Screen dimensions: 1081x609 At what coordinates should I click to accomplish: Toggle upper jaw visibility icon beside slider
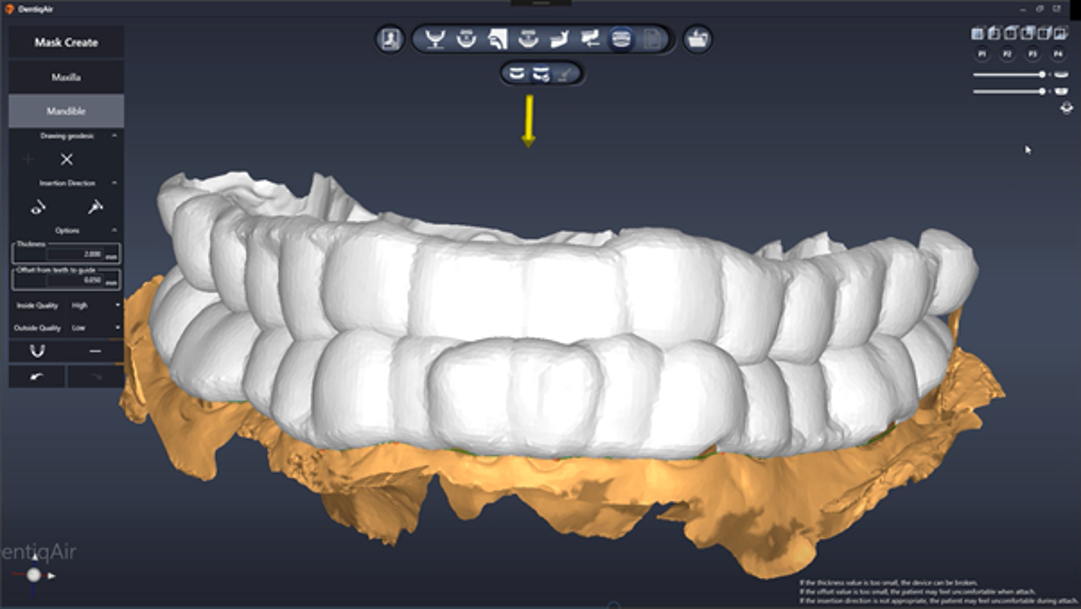[1061, 74]
